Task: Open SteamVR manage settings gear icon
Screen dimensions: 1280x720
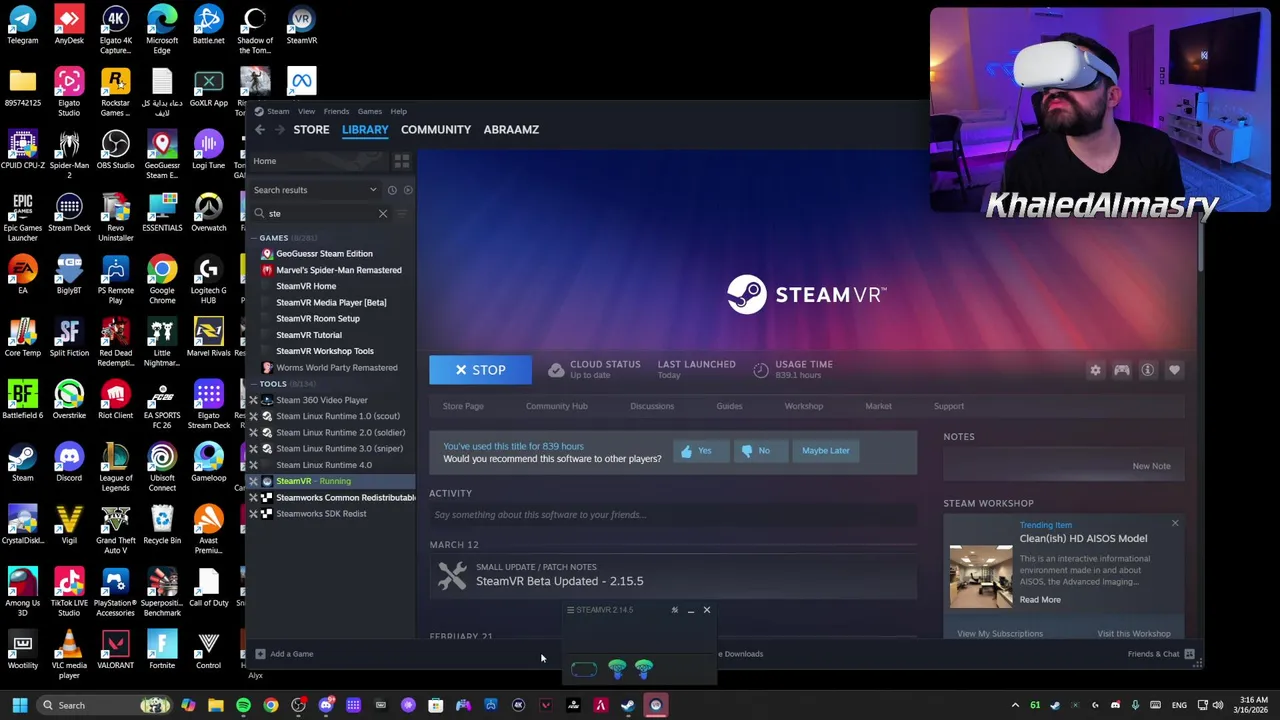Action: [1095, 370]
